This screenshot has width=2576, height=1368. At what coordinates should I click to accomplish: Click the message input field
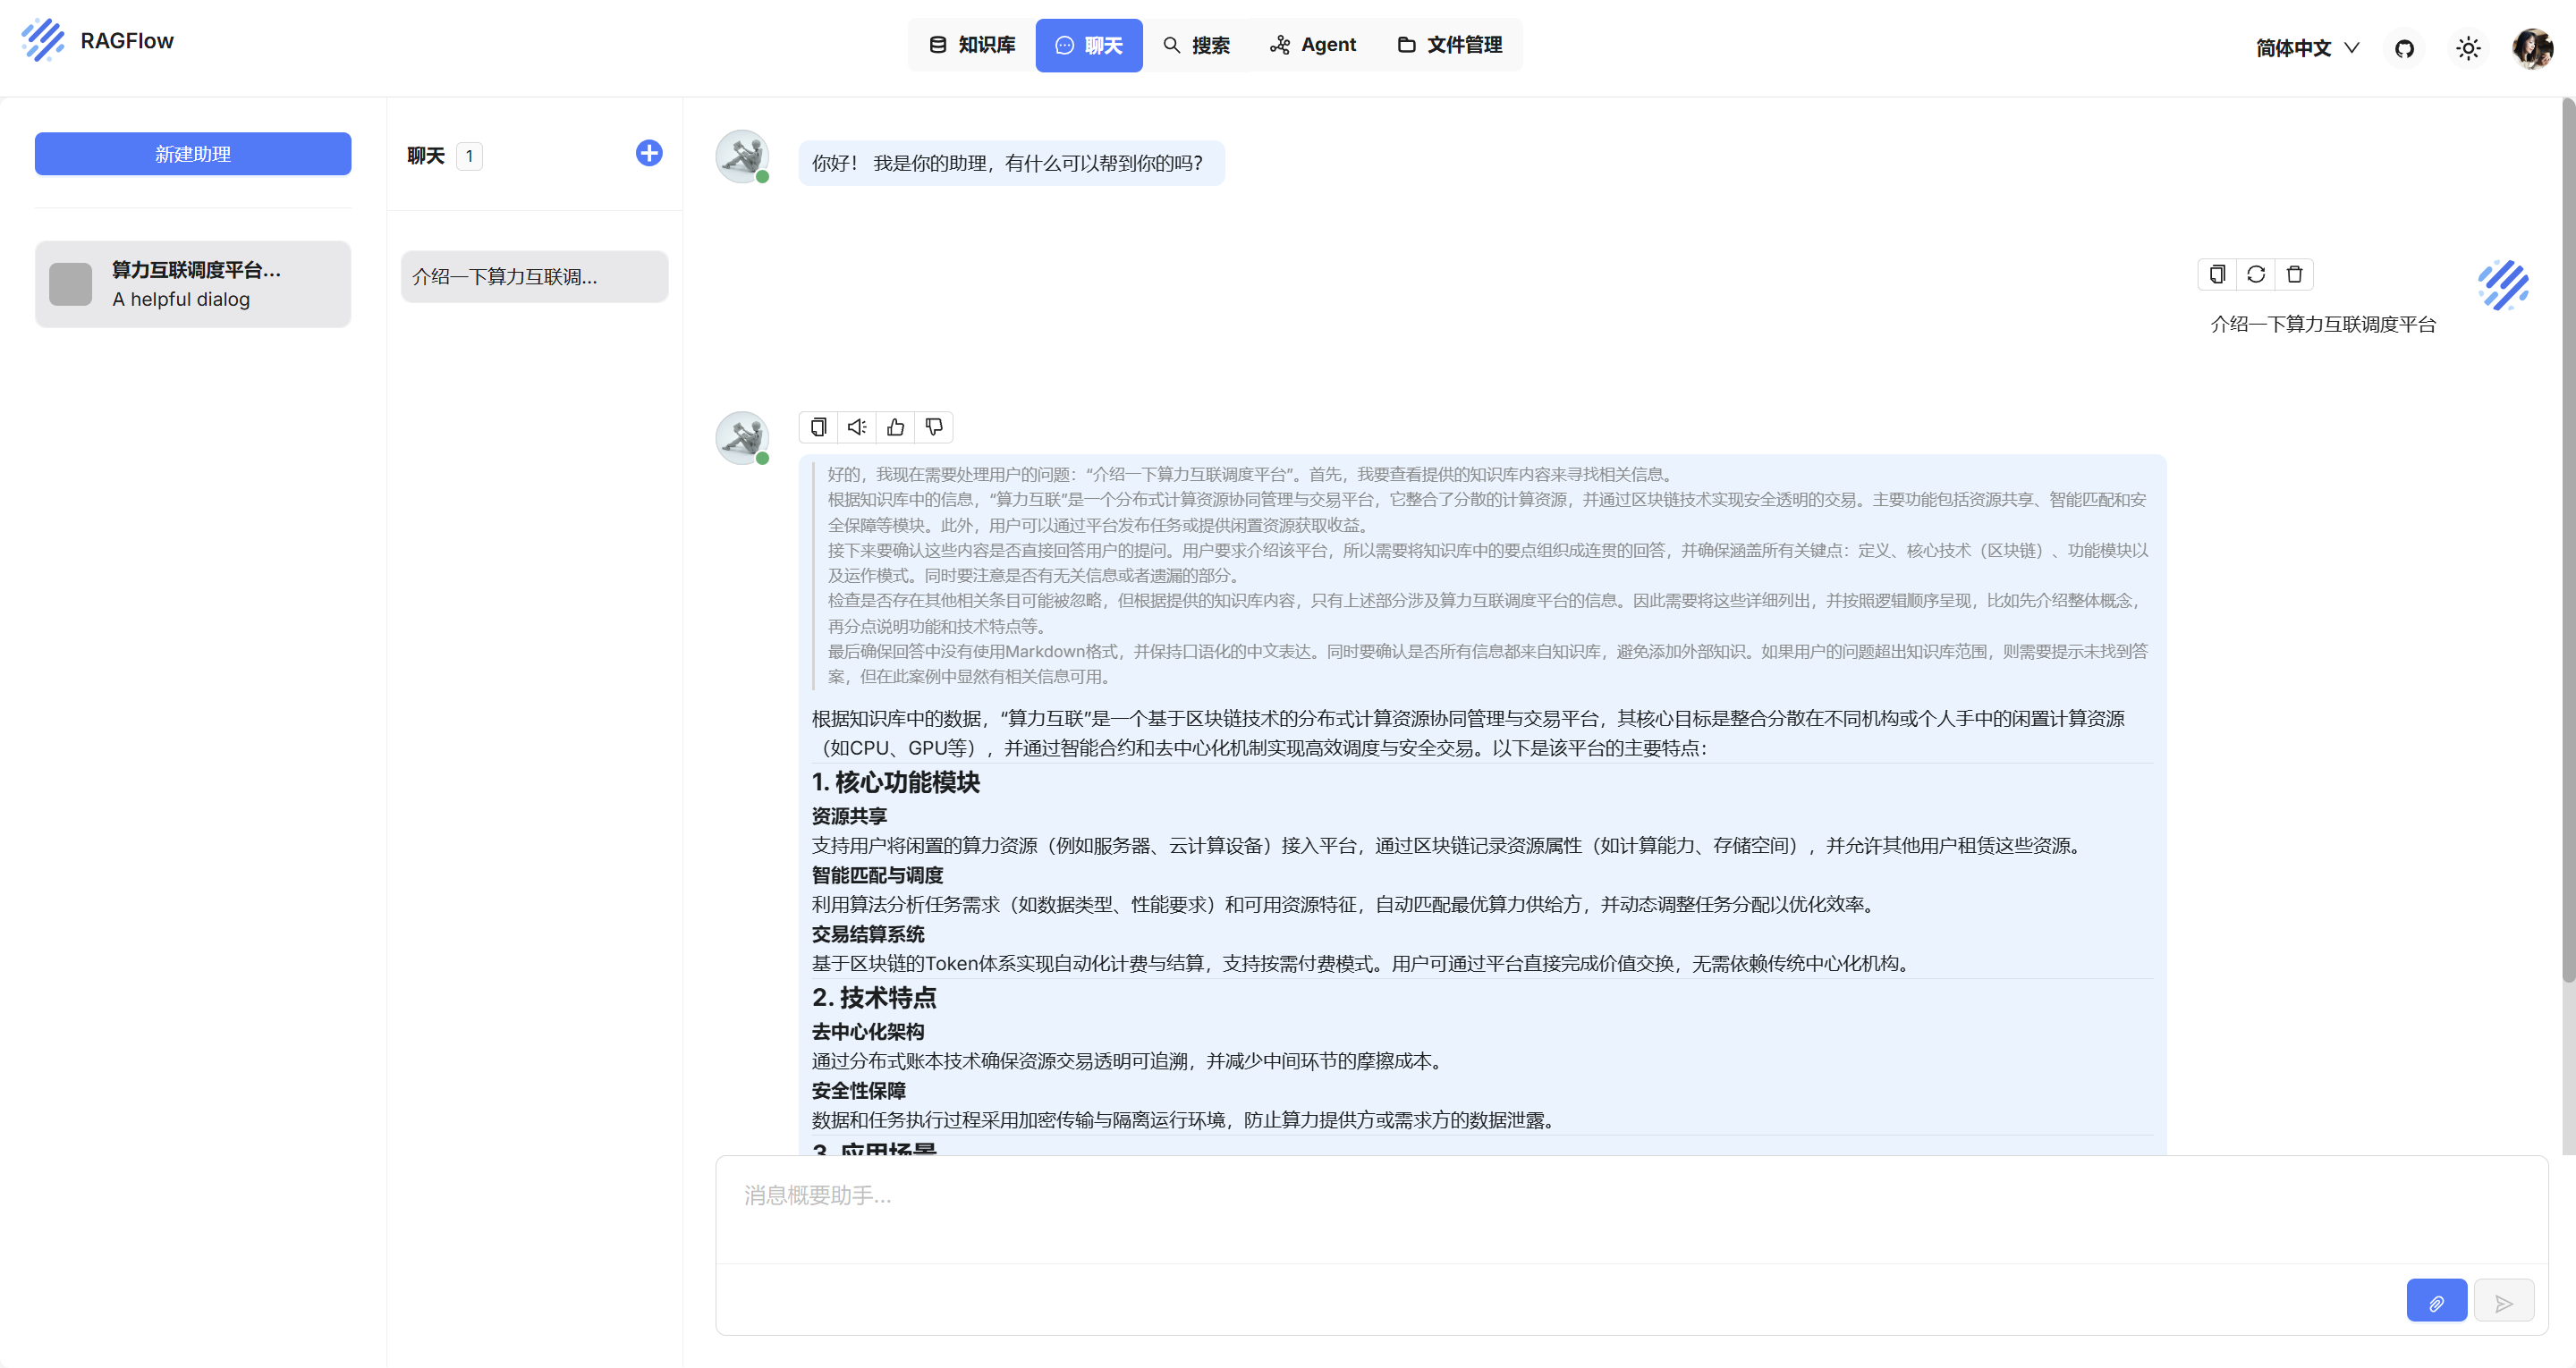(x=1631, y=1210)
